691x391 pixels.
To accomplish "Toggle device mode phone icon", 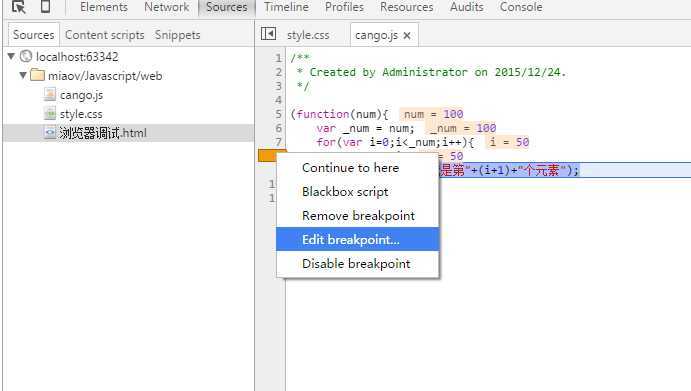I will tap(45, 7).
